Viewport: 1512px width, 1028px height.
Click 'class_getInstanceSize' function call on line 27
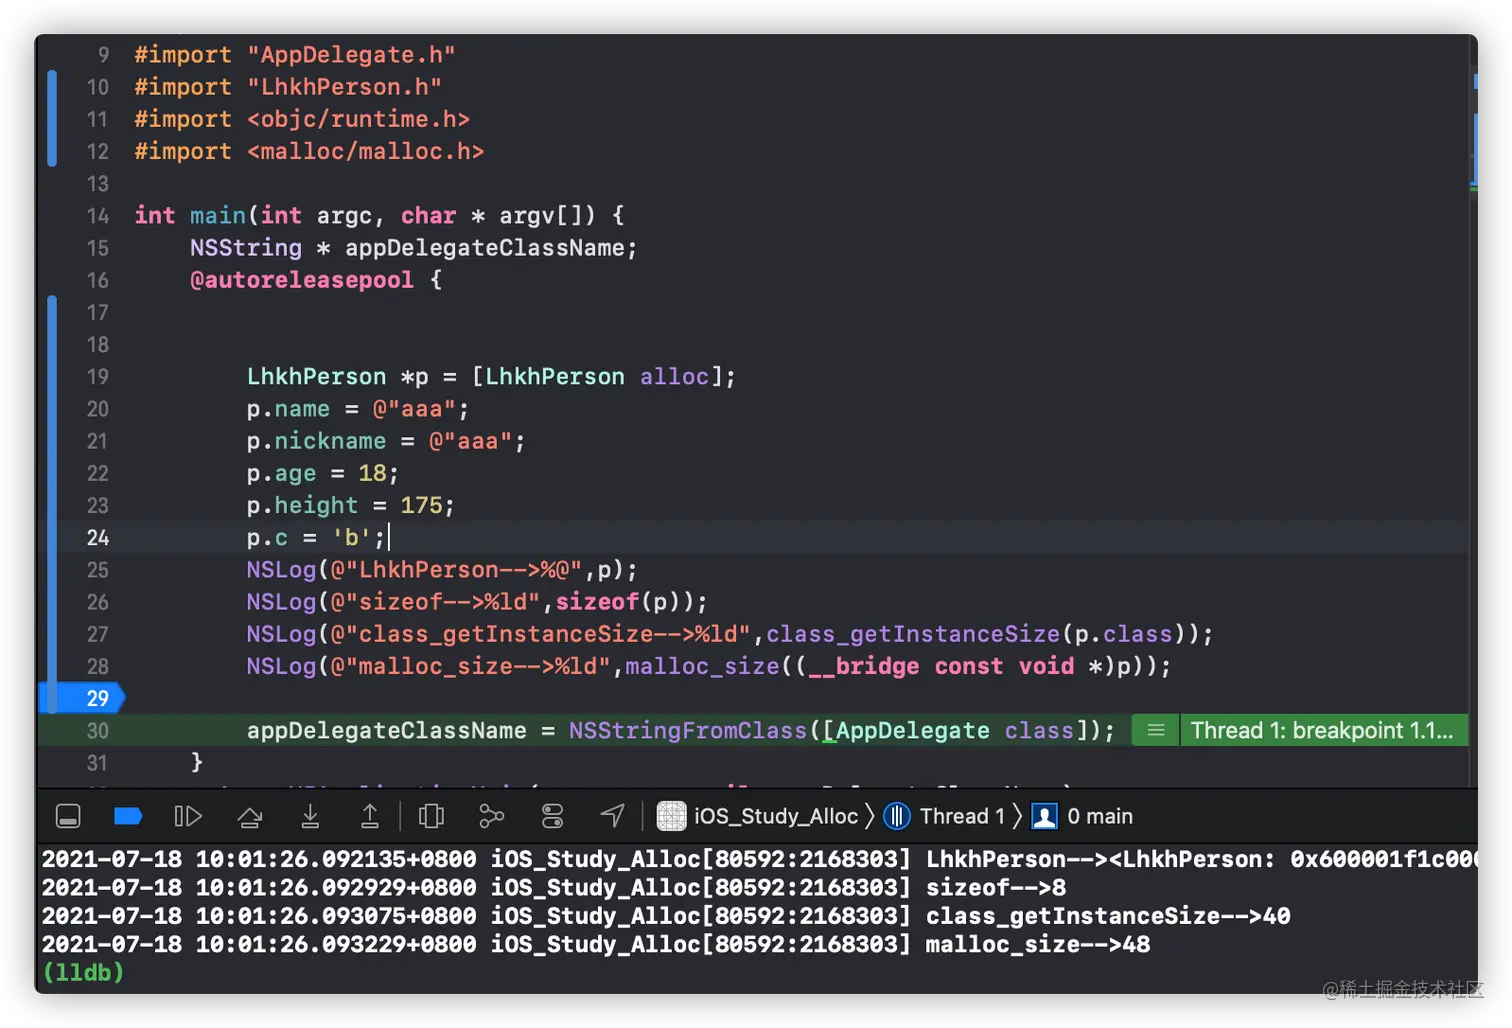[x=913, y=634]
